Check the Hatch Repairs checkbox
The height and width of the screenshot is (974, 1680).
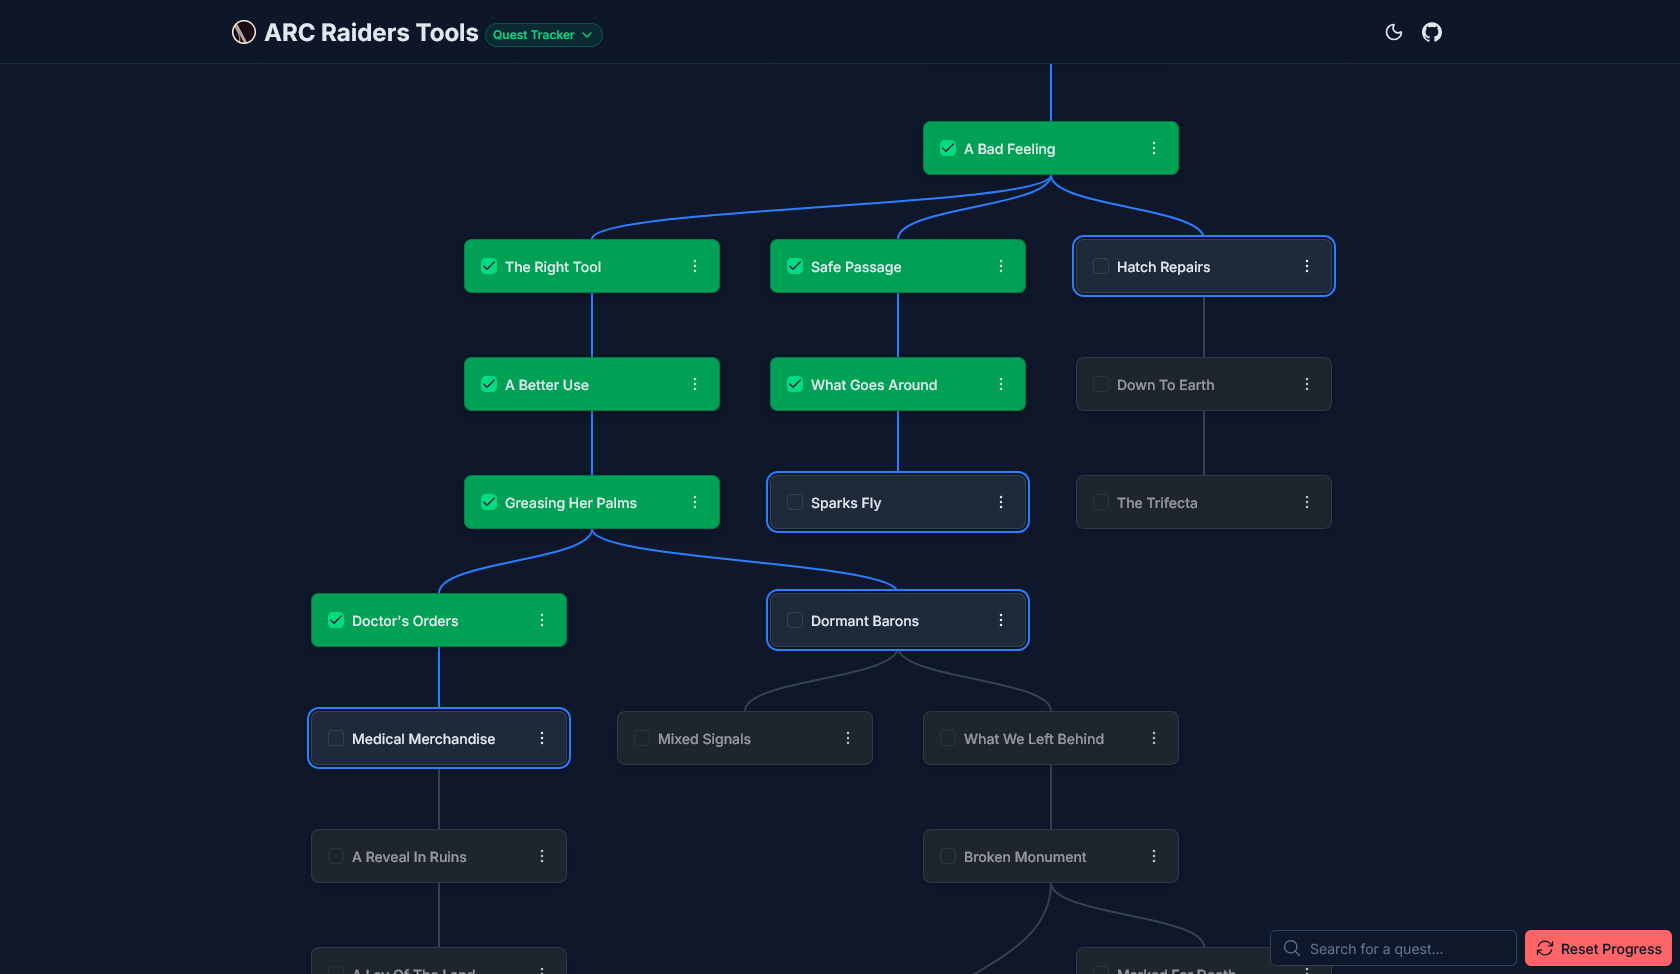coord(1100,266)
